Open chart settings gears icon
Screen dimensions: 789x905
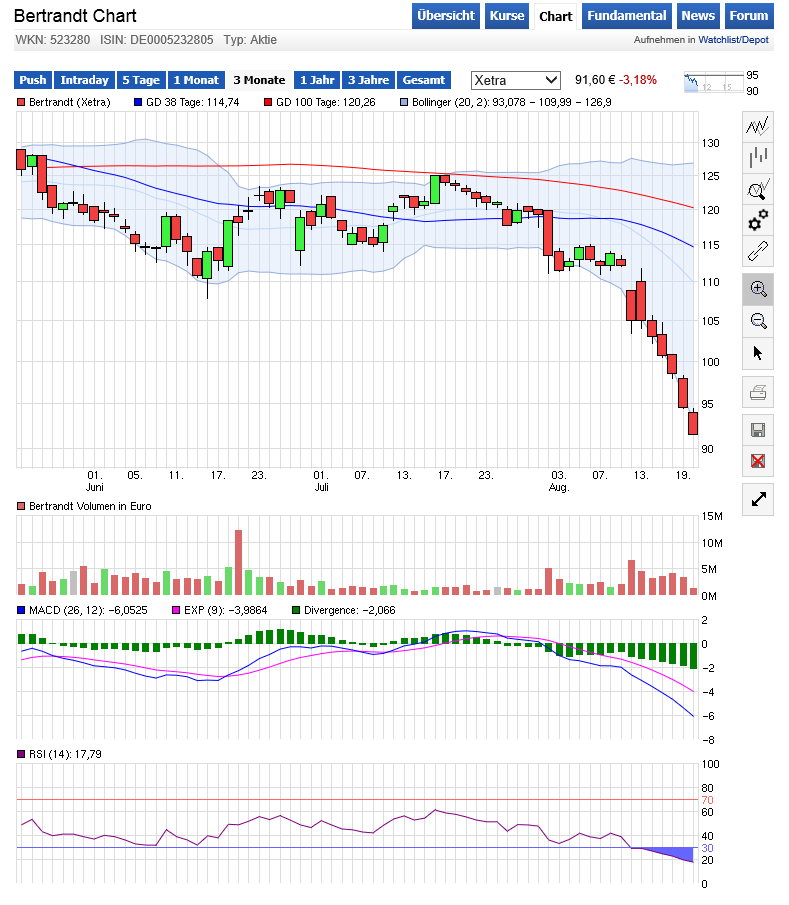(x=757, y=220)
